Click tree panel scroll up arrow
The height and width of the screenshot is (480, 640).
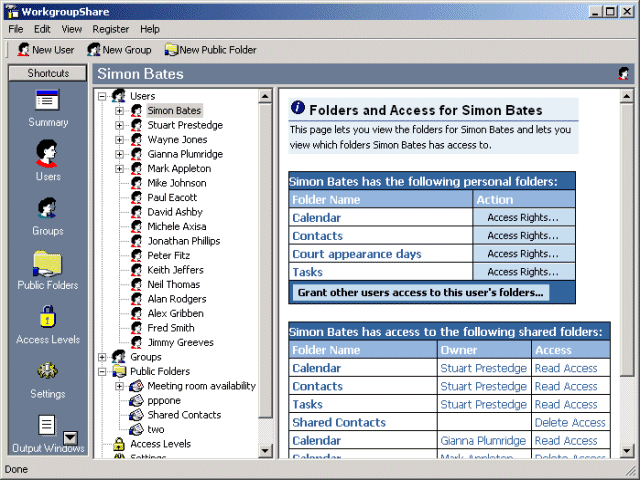click(265, 96)
